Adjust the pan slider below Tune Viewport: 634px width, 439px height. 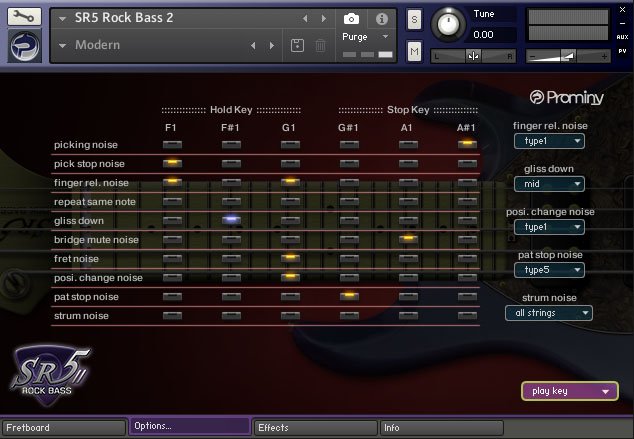point(474,56)
